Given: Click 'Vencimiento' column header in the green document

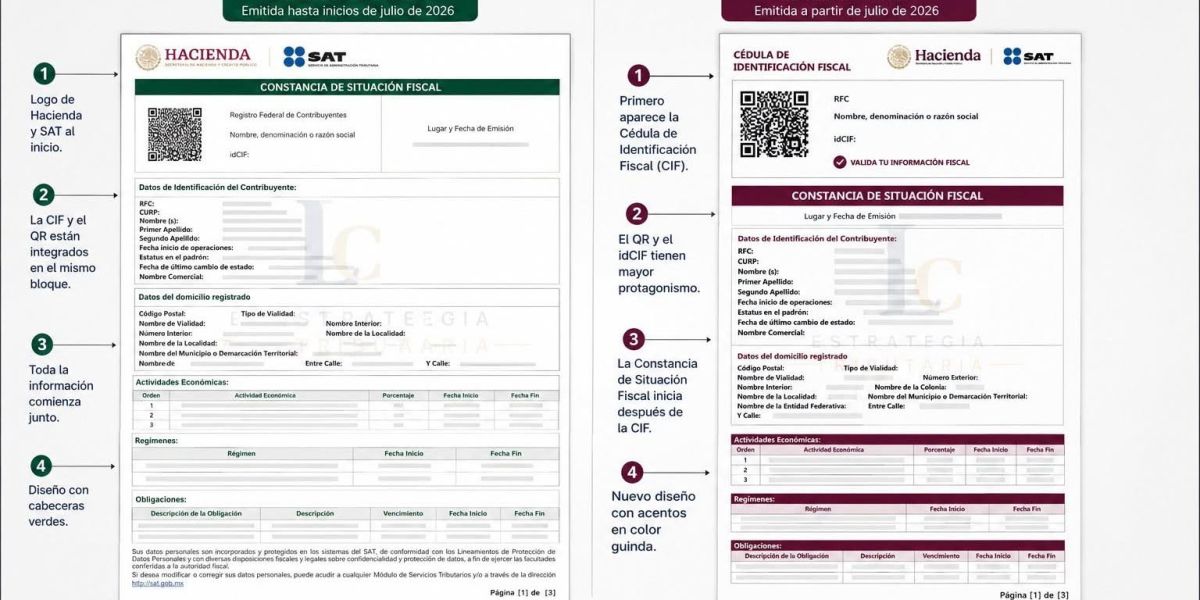Looking at the screenshot, I should coord(403,514).
